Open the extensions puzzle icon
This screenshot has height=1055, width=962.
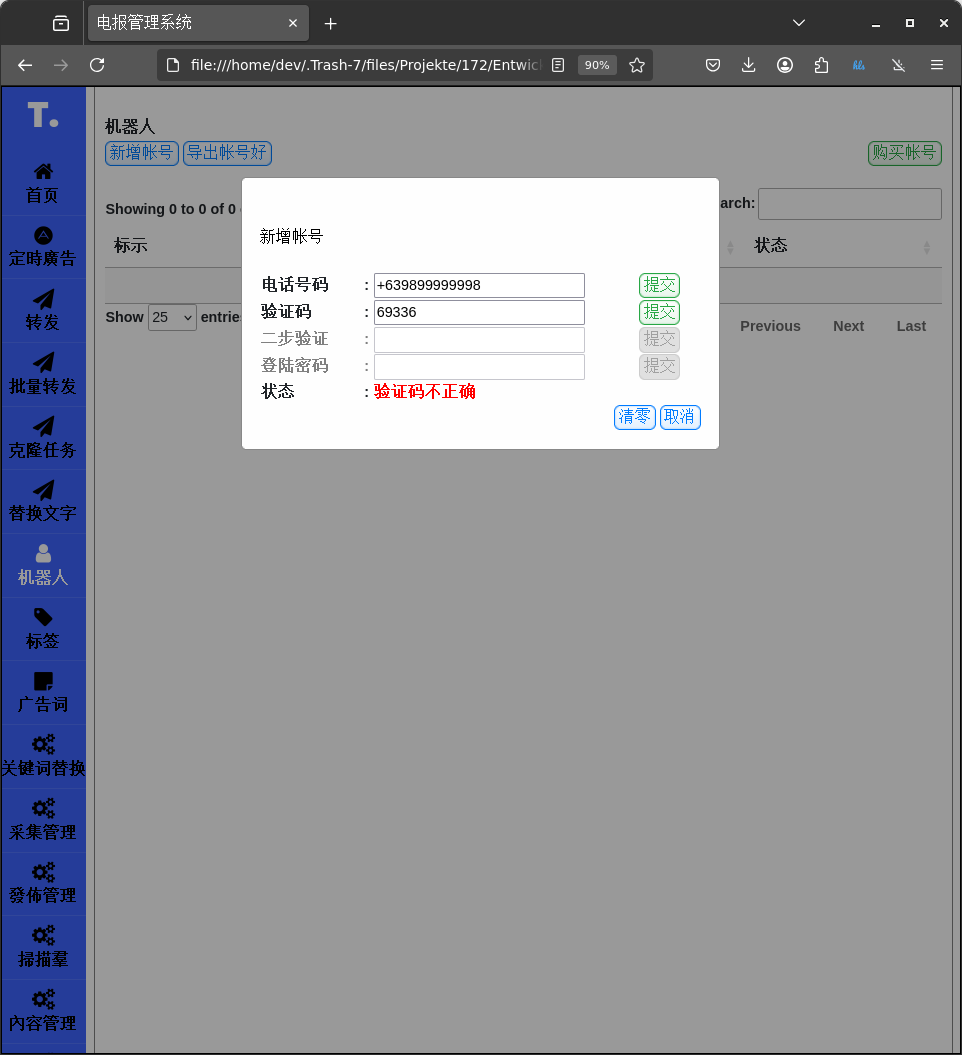[x=821, y=65]
